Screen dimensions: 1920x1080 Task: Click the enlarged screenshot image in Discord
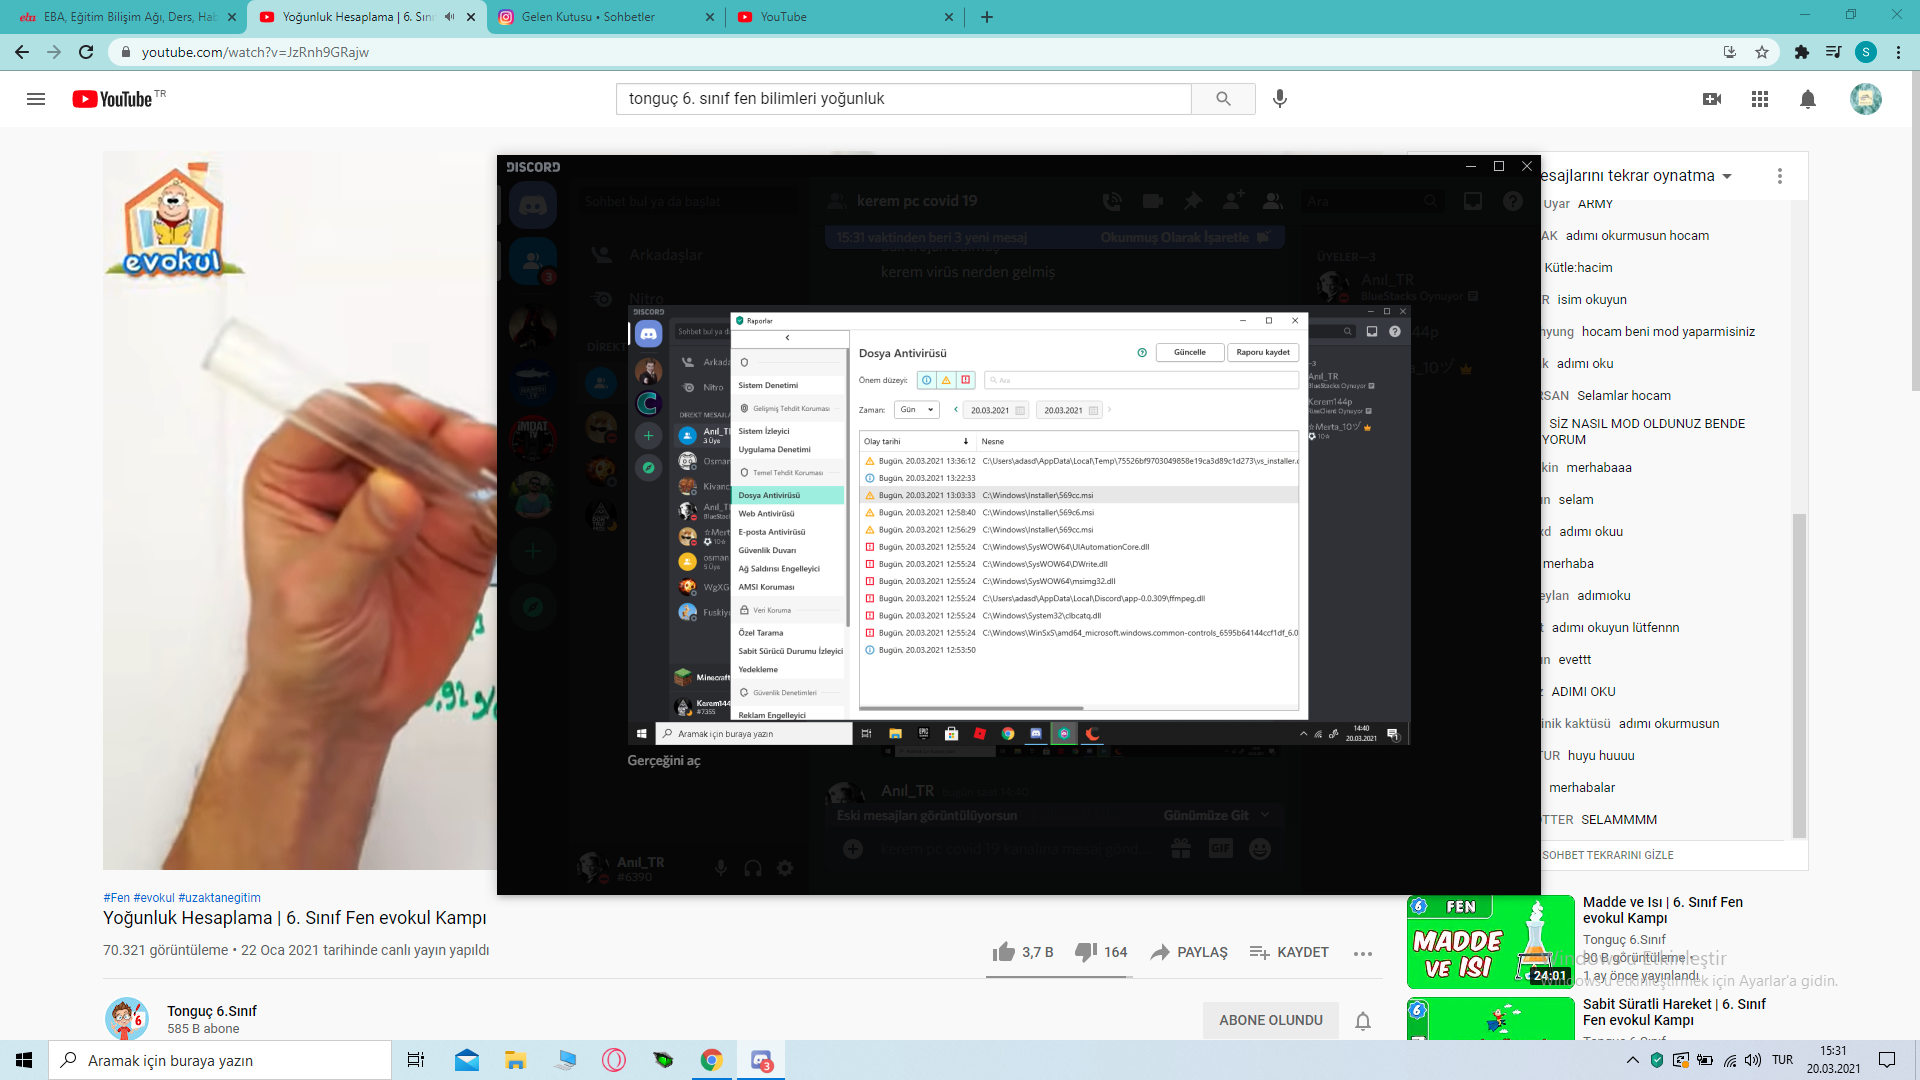pos(1019,525)
